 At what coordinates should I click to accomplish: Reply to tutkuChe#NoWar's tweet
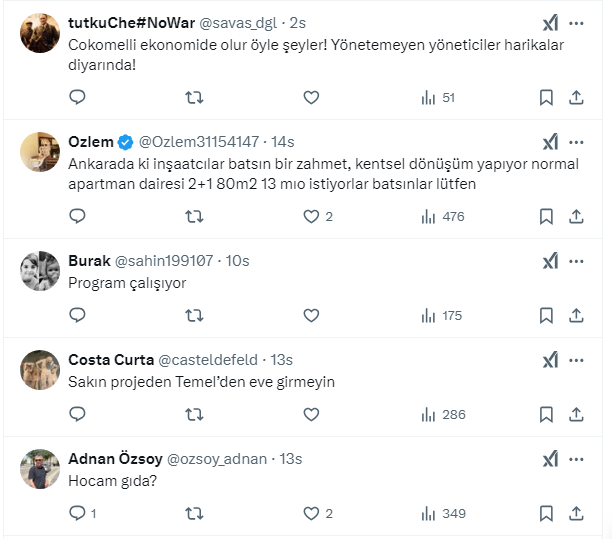(x=78, y=97)
